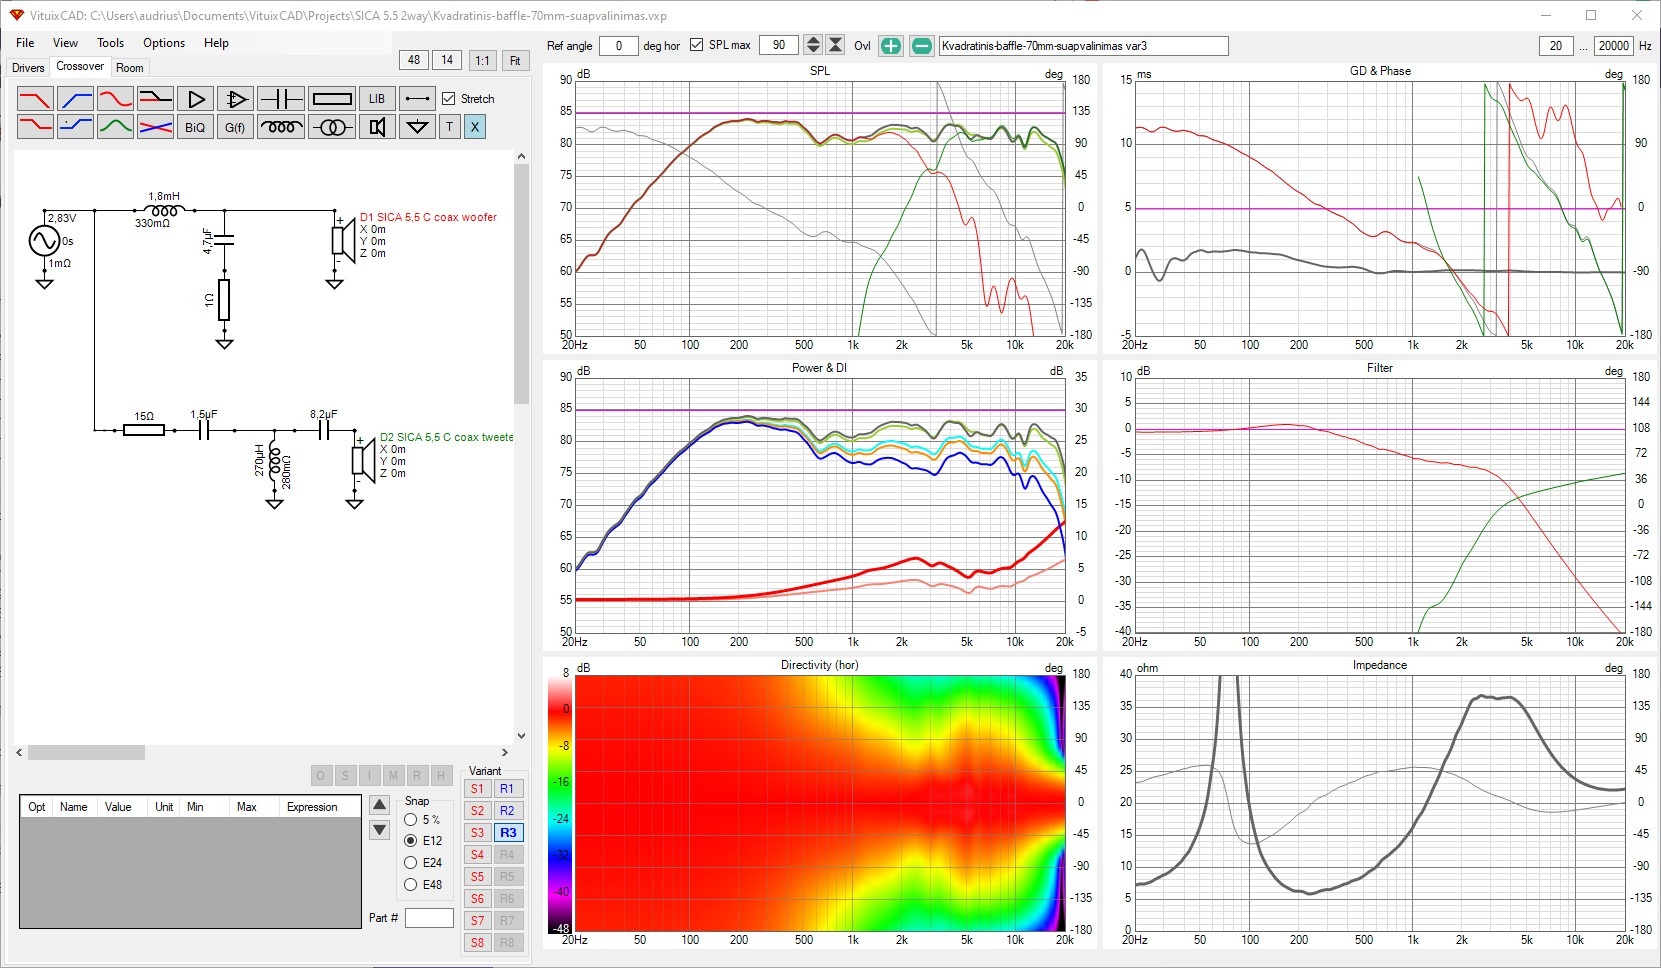Add a transformer component
Screen dimensions: 1661x968
pos(331,127)
